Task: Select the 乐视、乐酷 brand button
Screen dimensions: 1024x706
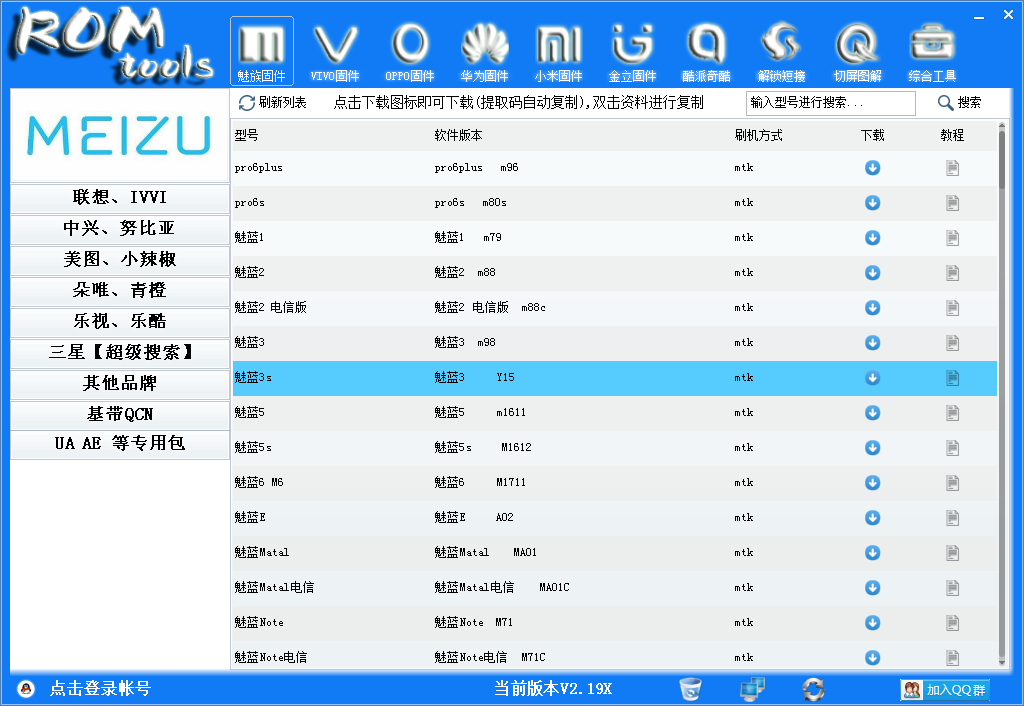Action: 120,321
